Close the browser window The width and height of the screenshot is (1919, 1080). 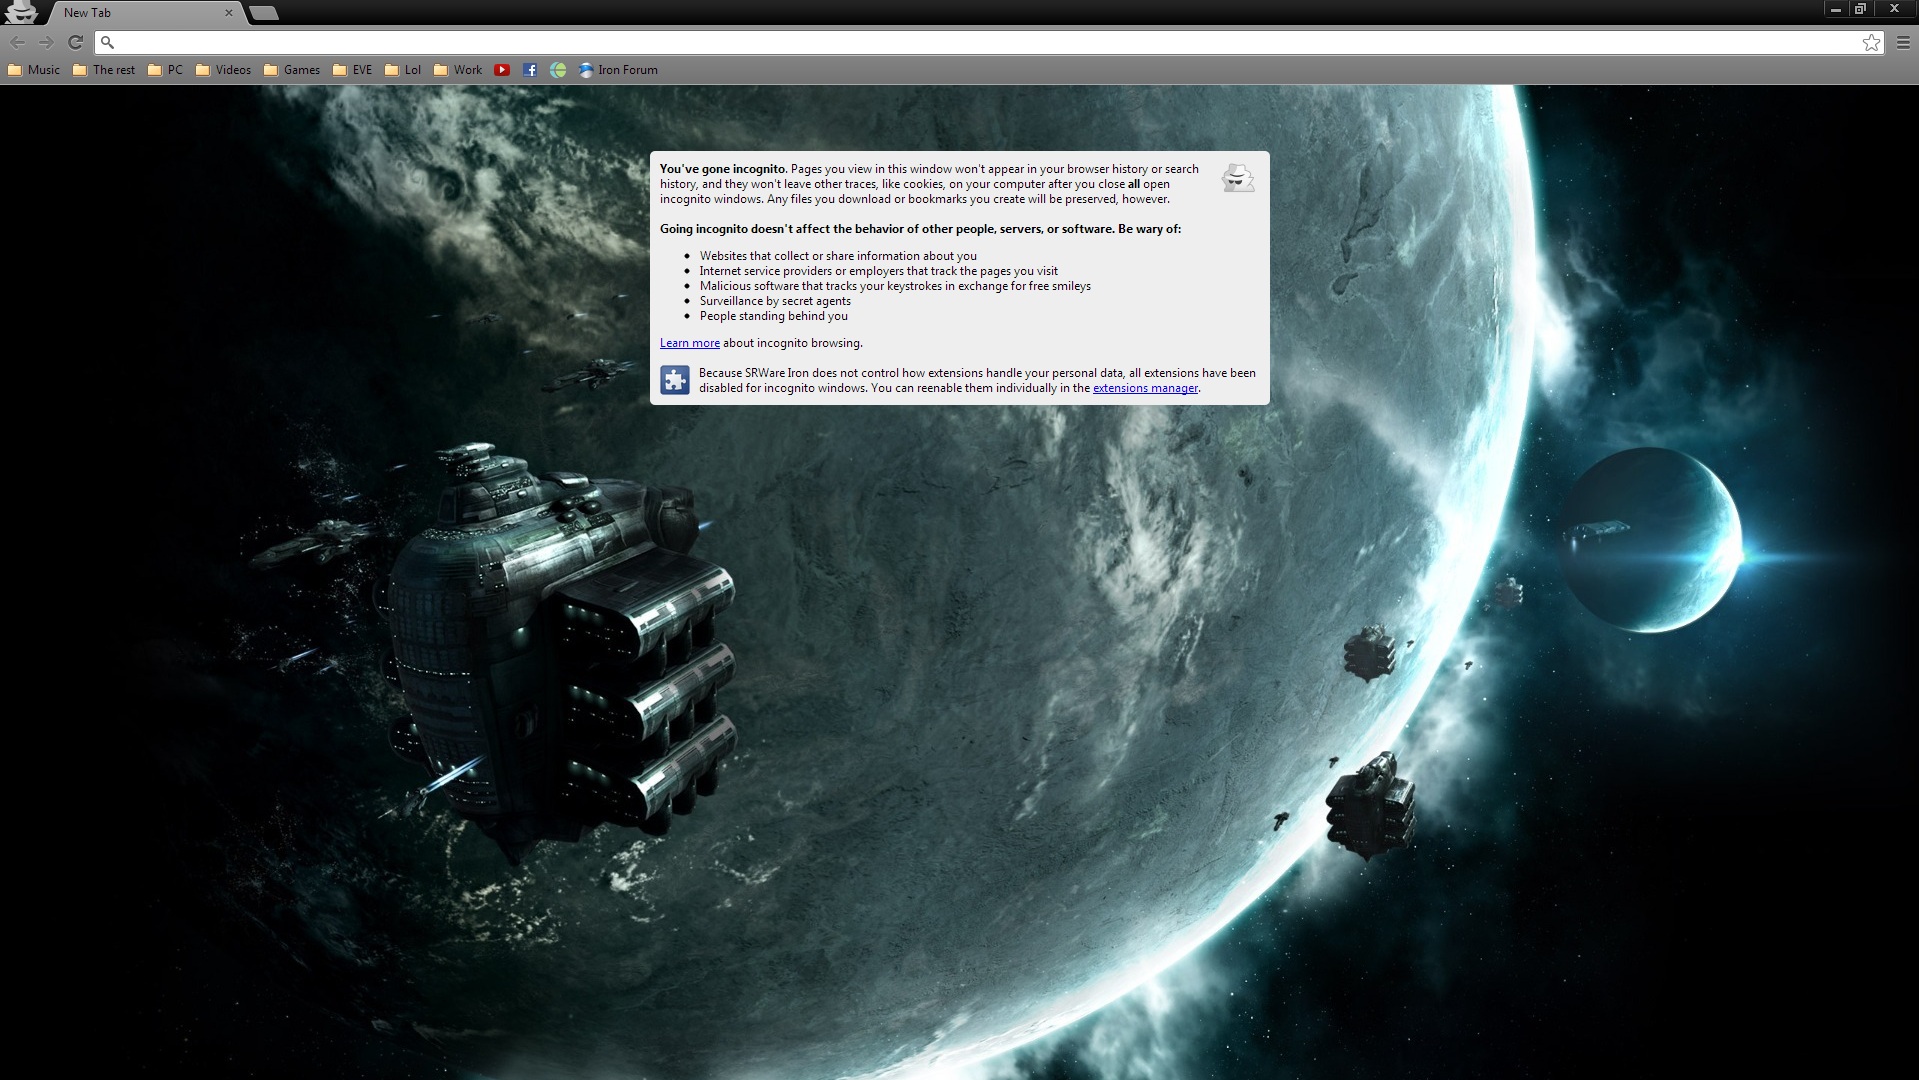pos(1894,9)
